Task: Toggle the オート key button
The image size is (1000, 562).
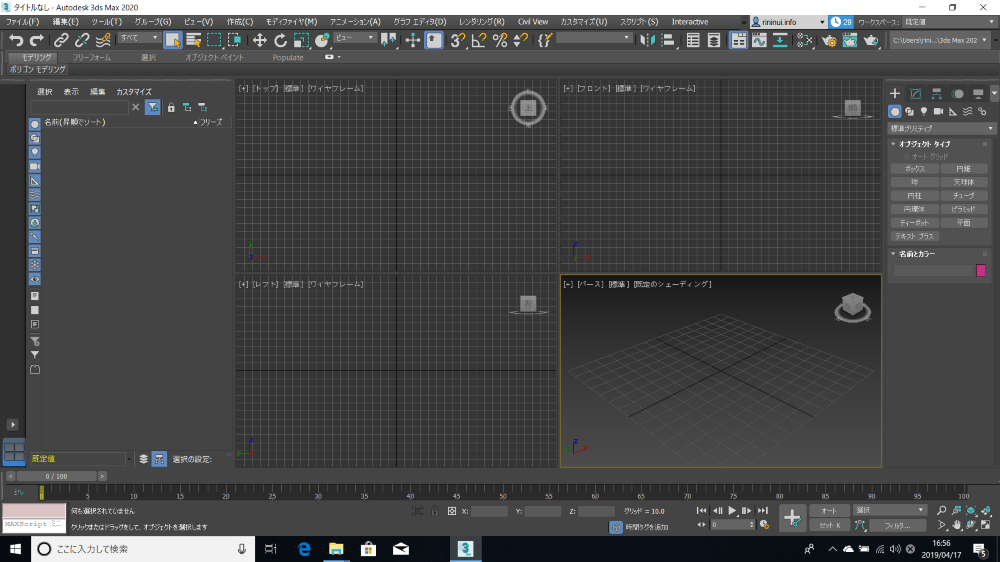Action: [829, 510]
